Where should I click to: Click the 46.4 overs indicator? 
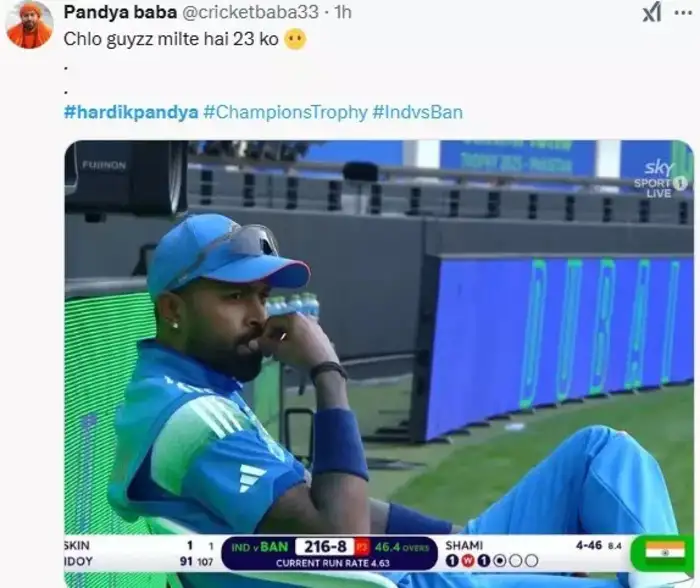[401, 547]
